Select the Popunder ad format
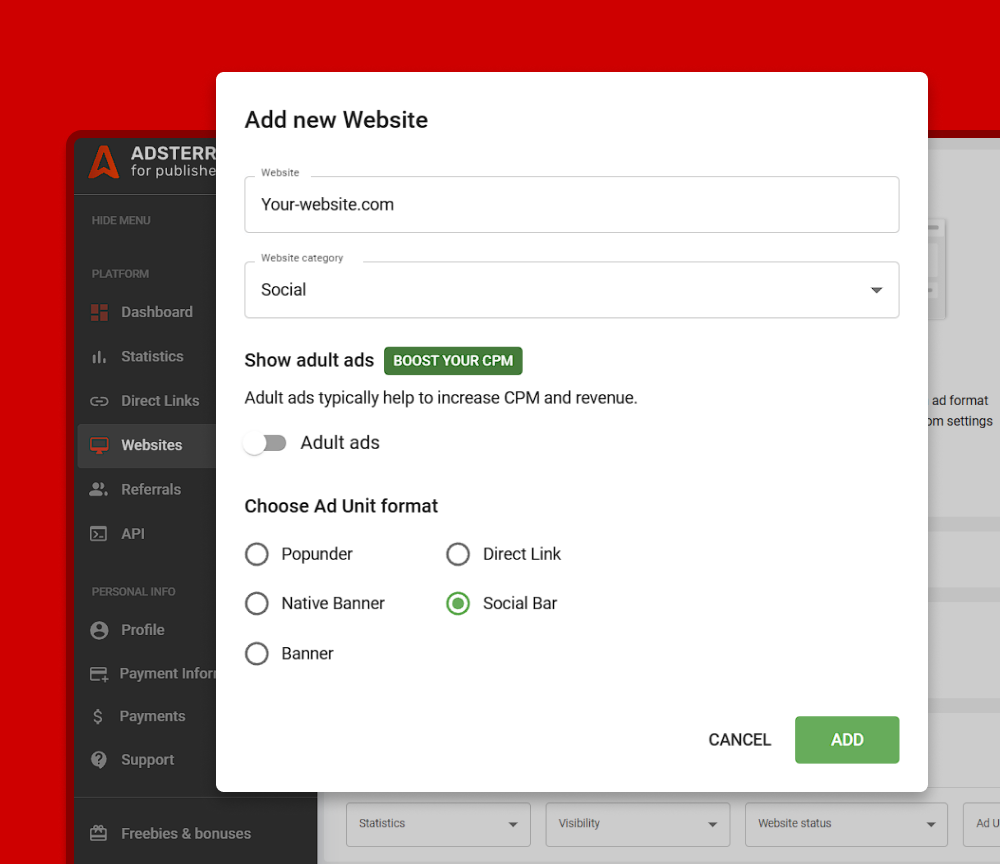Viewport: 1000px width, 864px height. (x=256, y=554)
